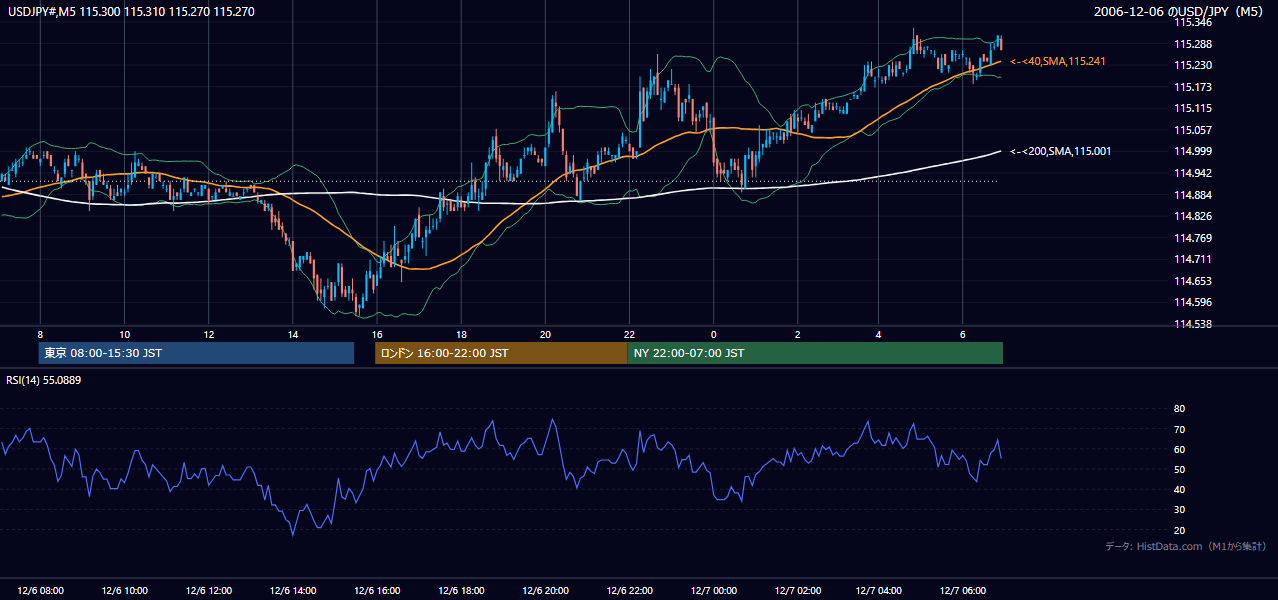Click price axis value 114.711
Viewport: 1278px width, 600px height.
tap(1192, 259)
